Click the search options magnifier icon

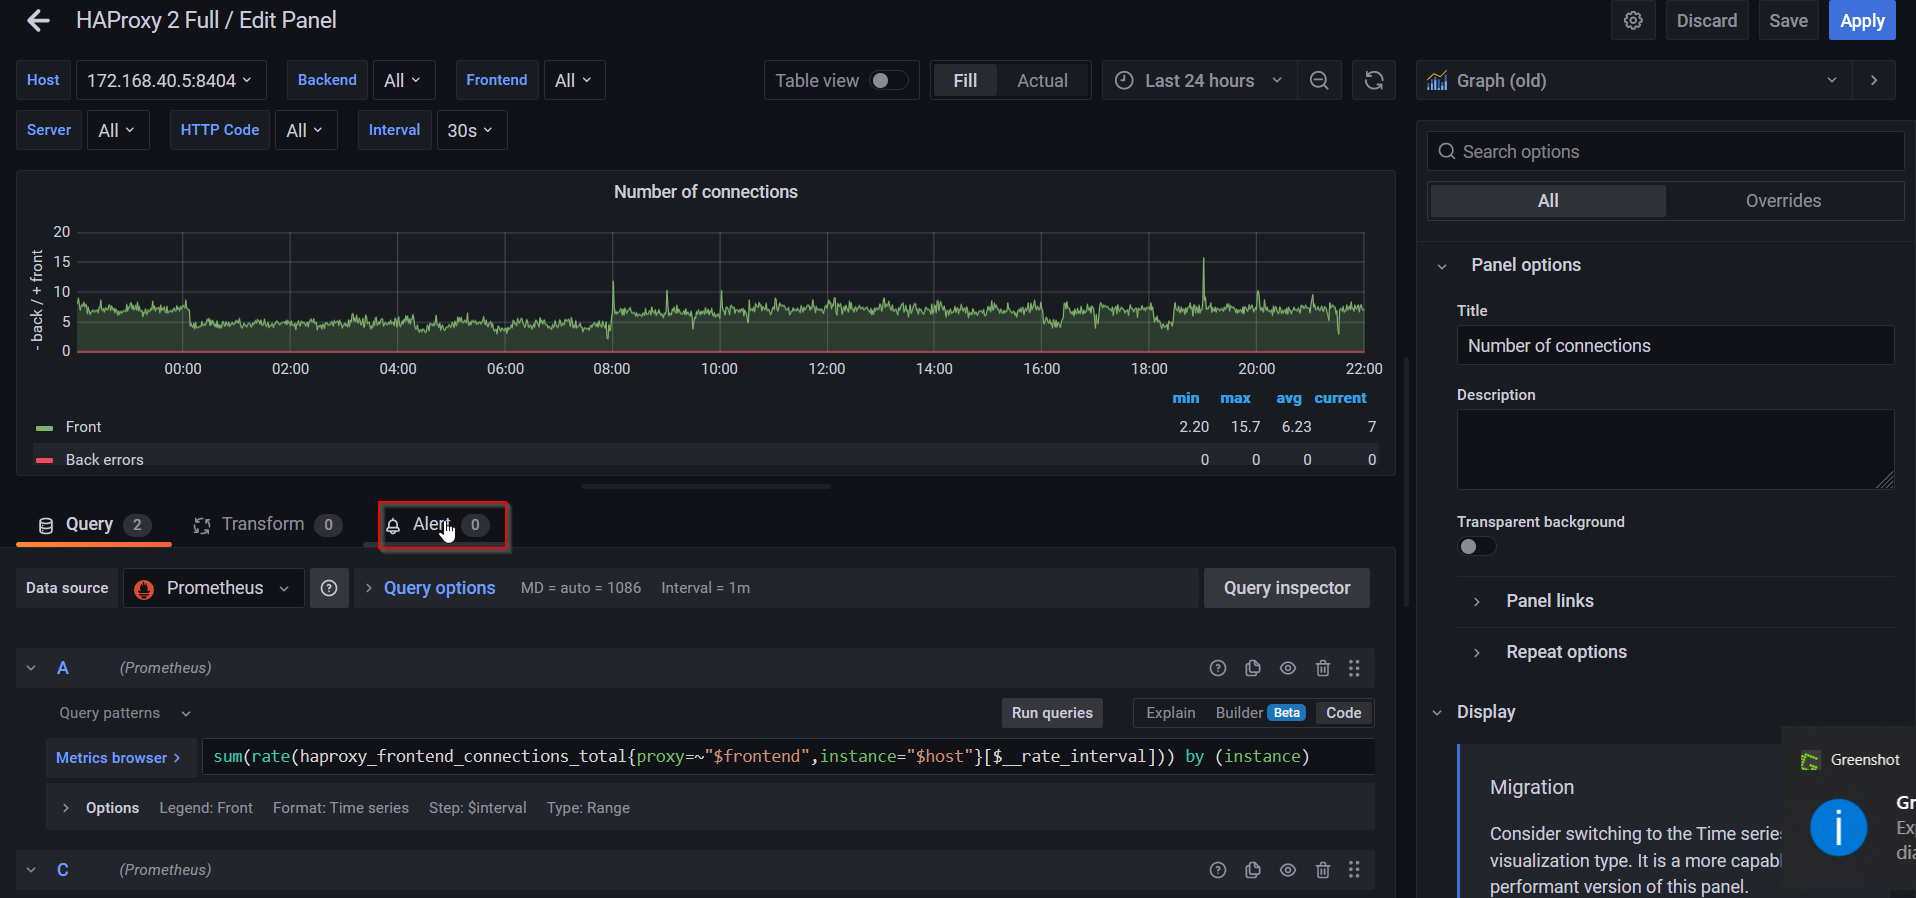(x=1446, y=151)
